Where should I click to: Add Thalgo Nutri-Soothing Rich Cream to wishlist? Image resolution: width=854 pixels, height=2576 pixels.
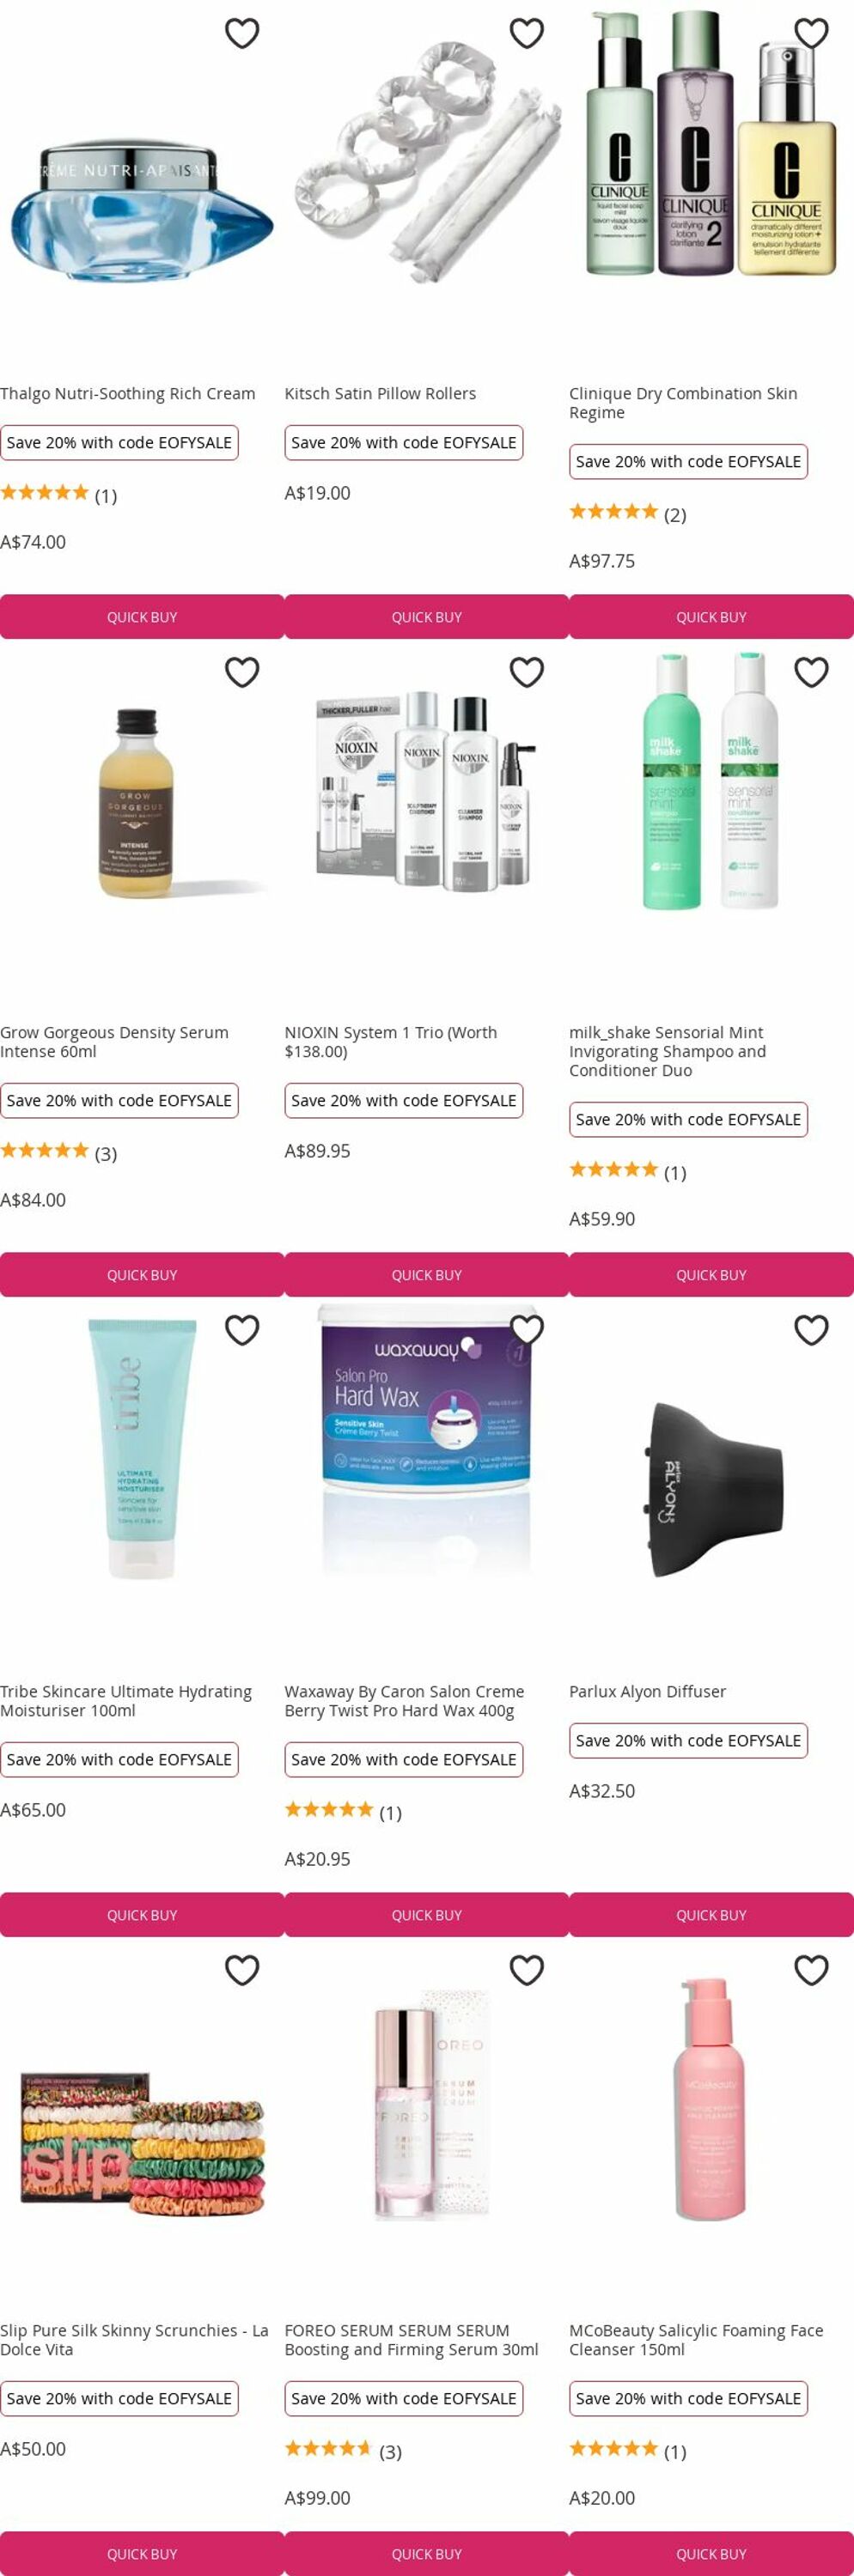[242, 33]
